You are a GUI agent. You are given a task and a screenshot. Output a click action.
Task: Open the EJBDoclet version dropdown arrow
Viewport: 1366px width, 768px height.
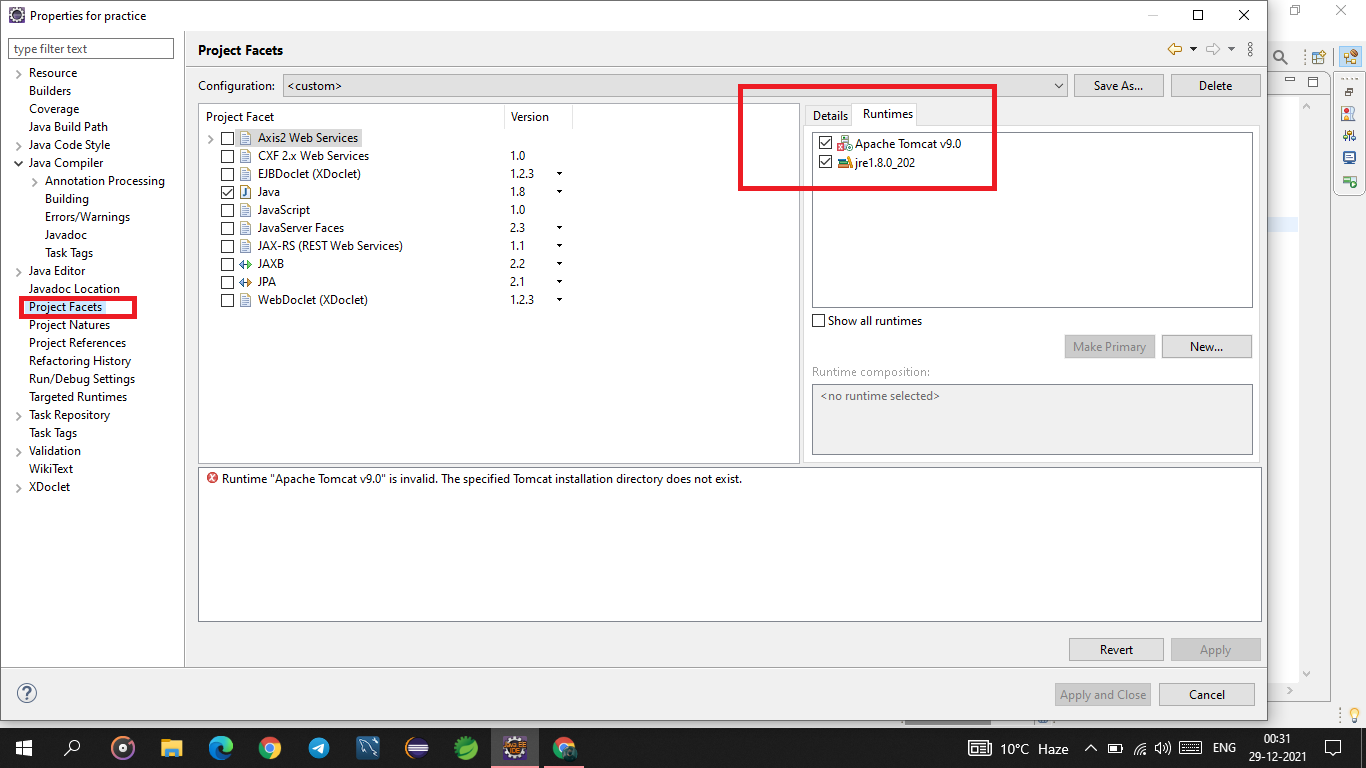click(559, 174)
